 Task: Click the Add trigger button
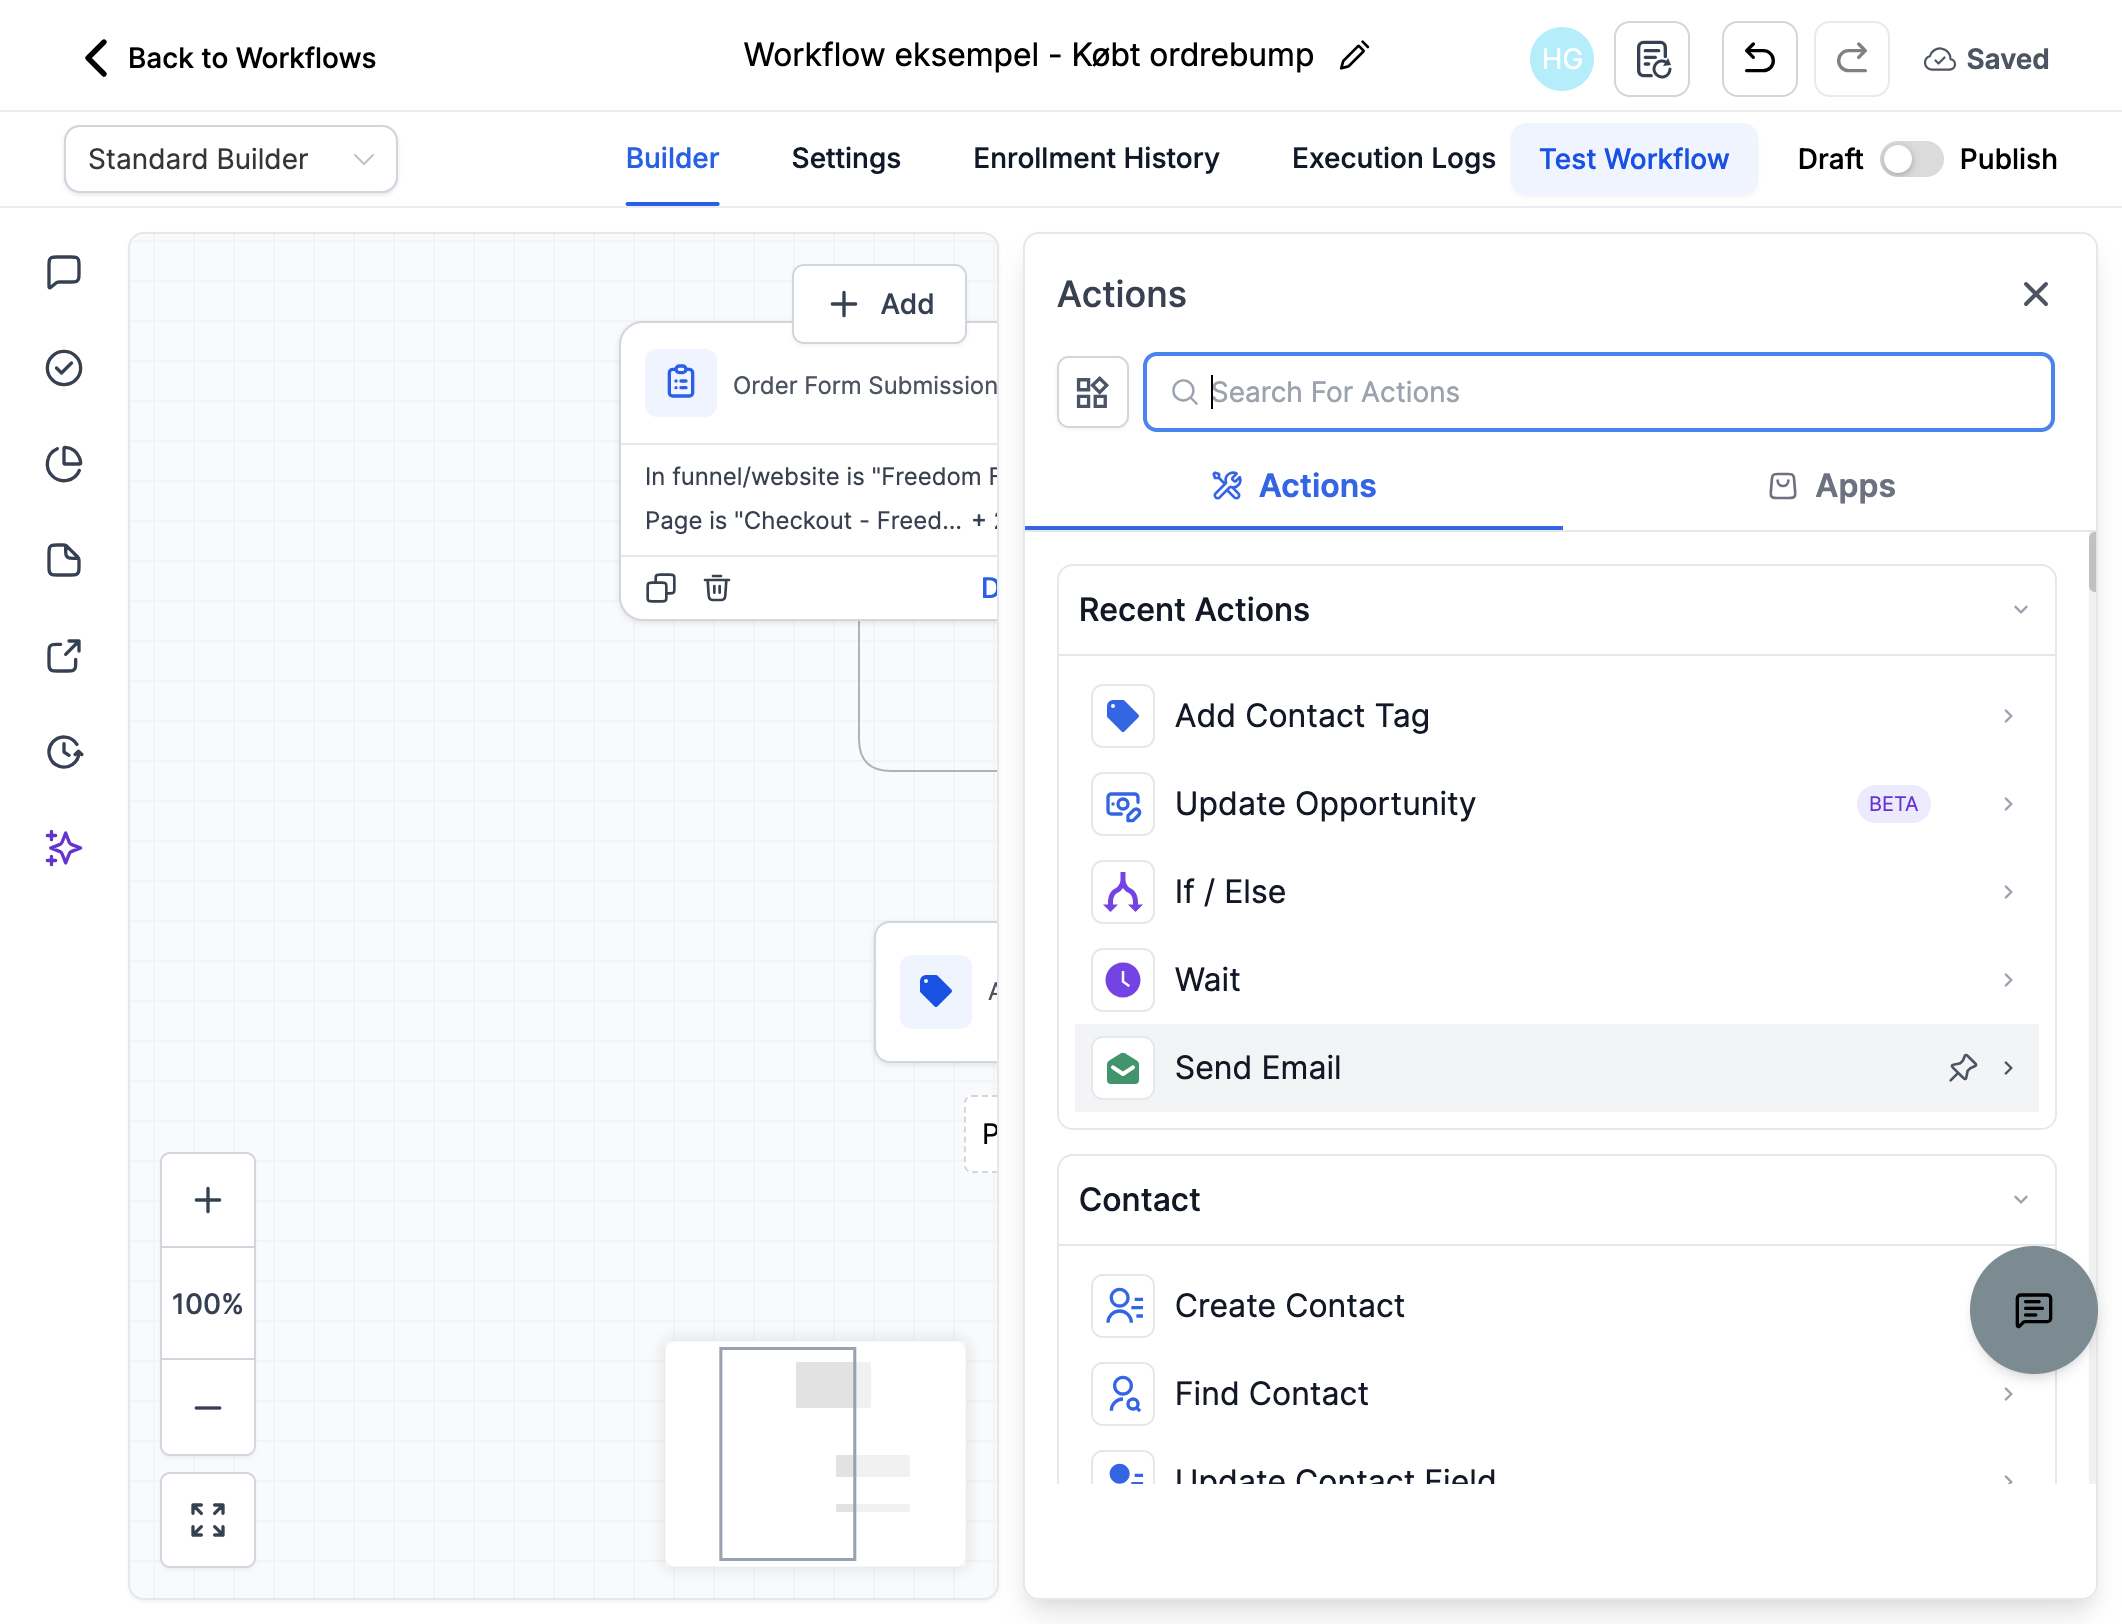pyautogui.click(x=880, y=304)
